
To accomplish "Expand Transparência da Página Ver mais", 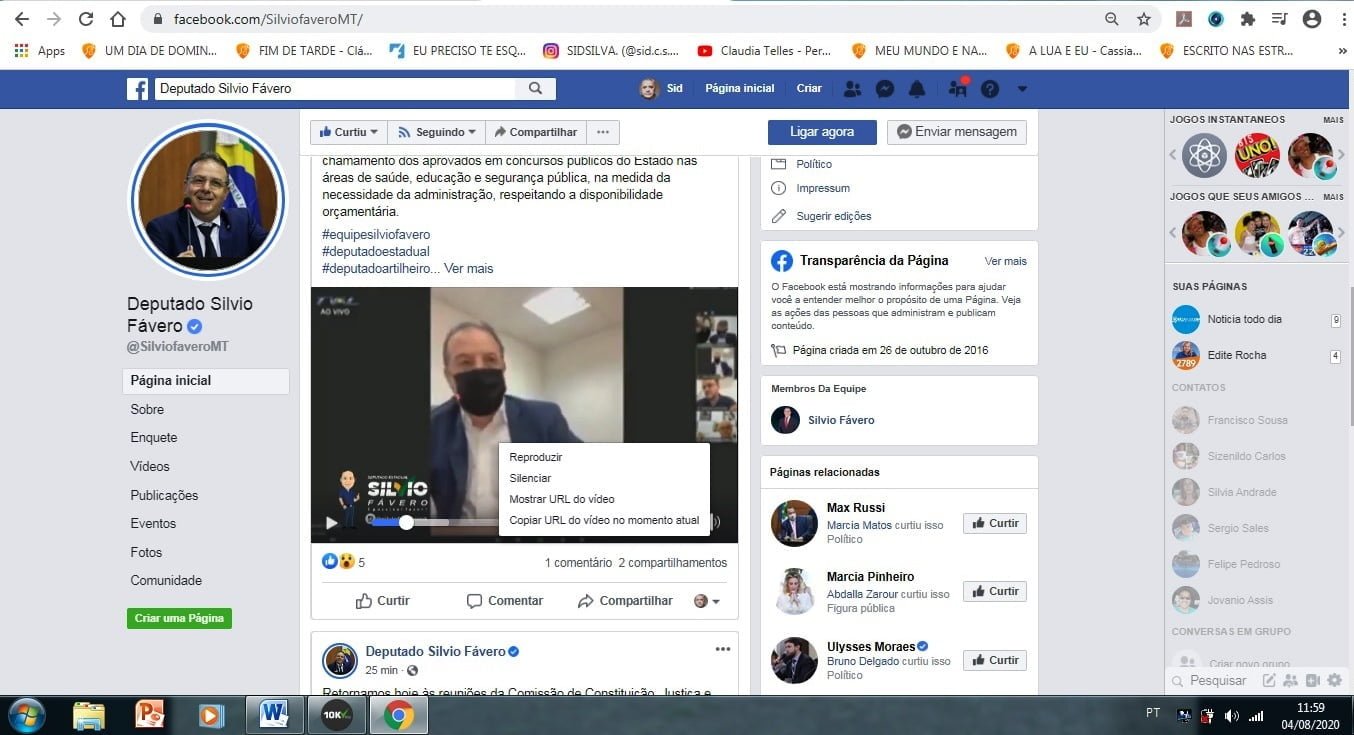I will click(x=1005, y=261).
